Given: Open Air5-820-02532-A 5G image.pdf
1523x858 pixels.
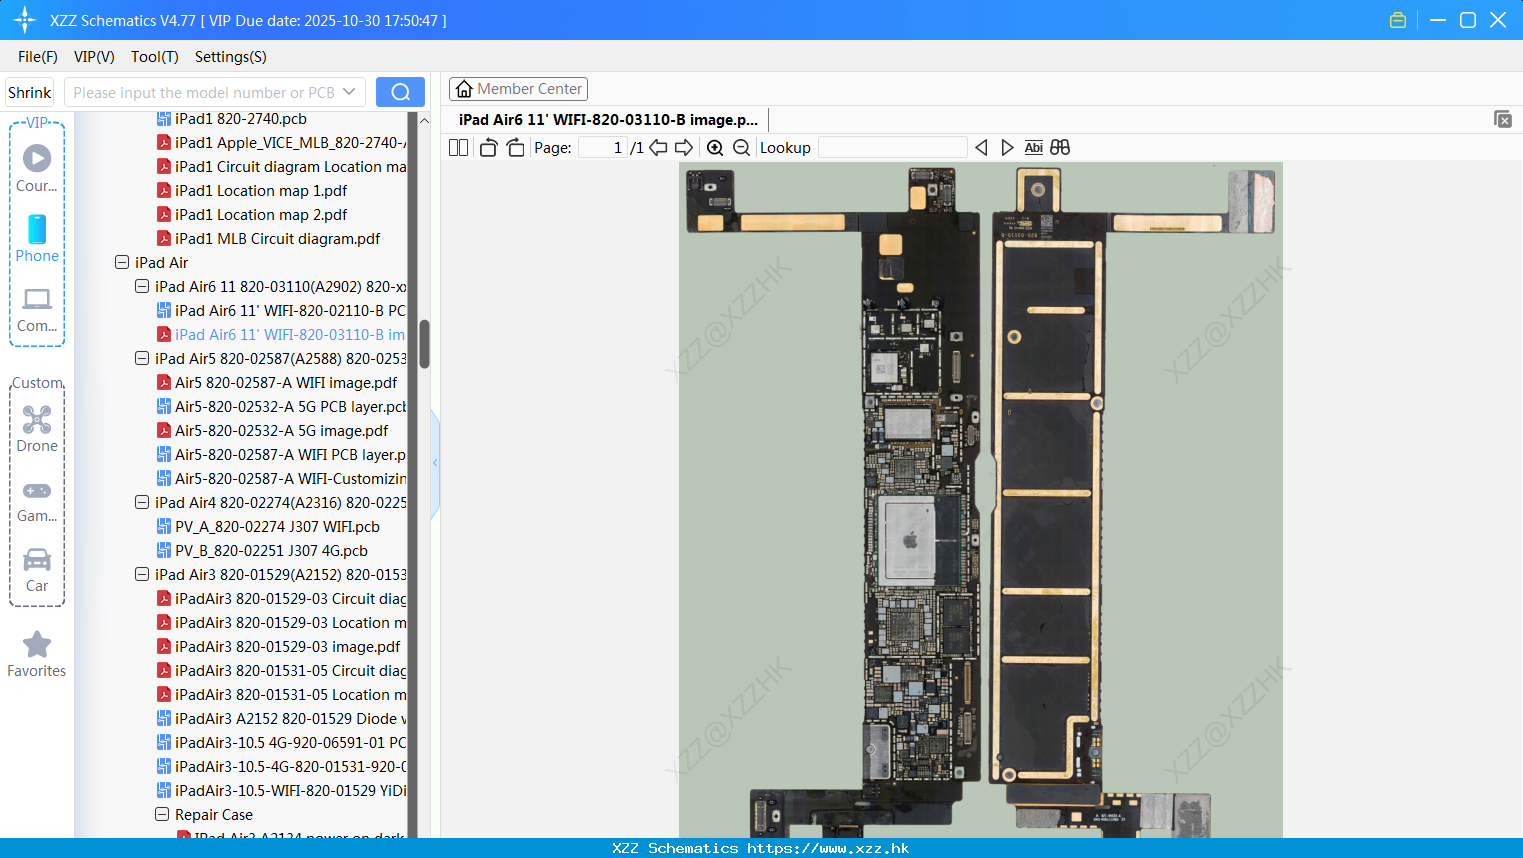Looking at the screenshot, I should click(281, 431).
